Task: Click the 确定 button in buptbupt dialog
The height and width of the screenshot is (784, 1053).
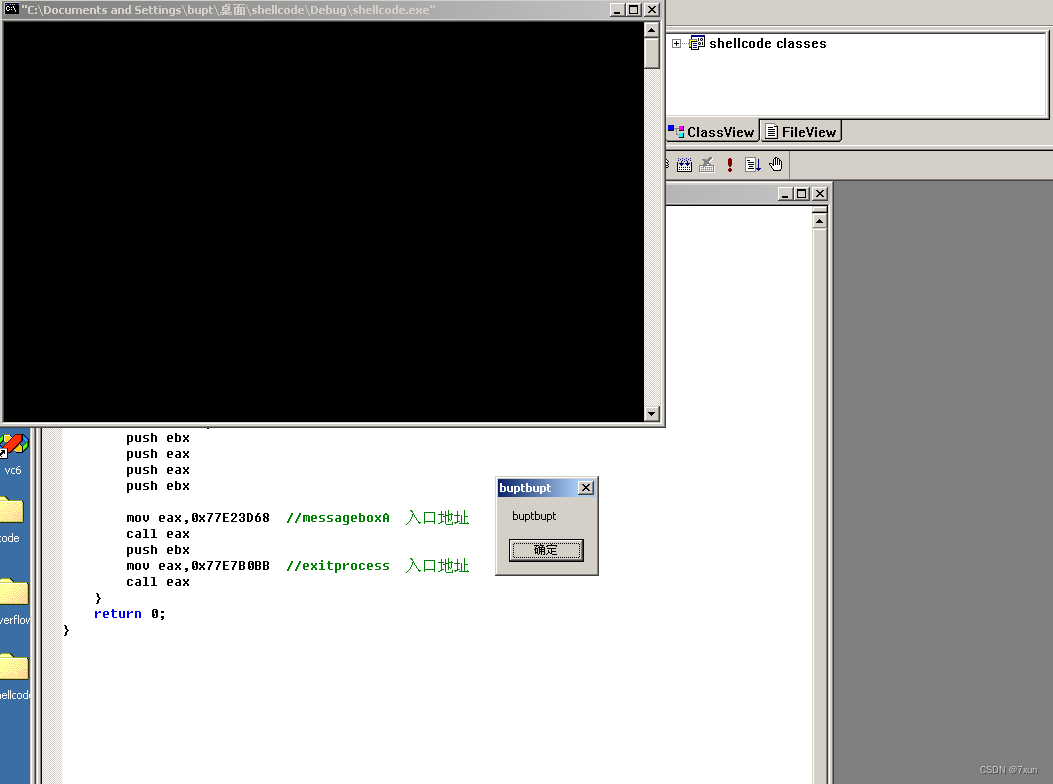Action: [x=546, y=550]
